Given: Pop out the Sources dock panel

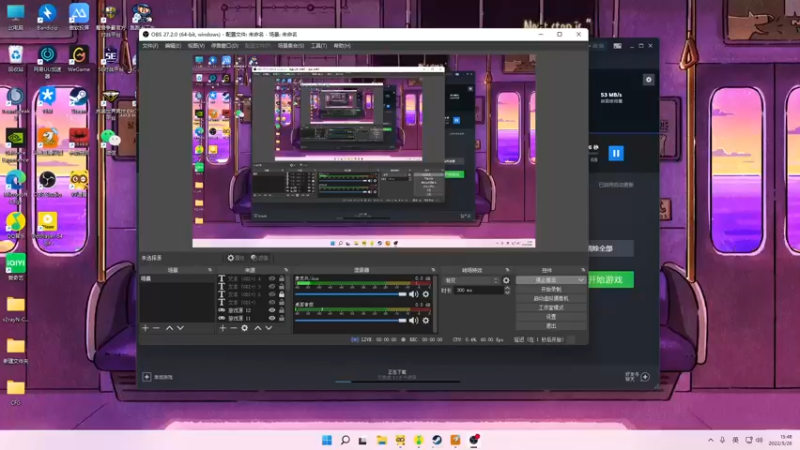Looking at the screenshot, I should pos(286,270).
